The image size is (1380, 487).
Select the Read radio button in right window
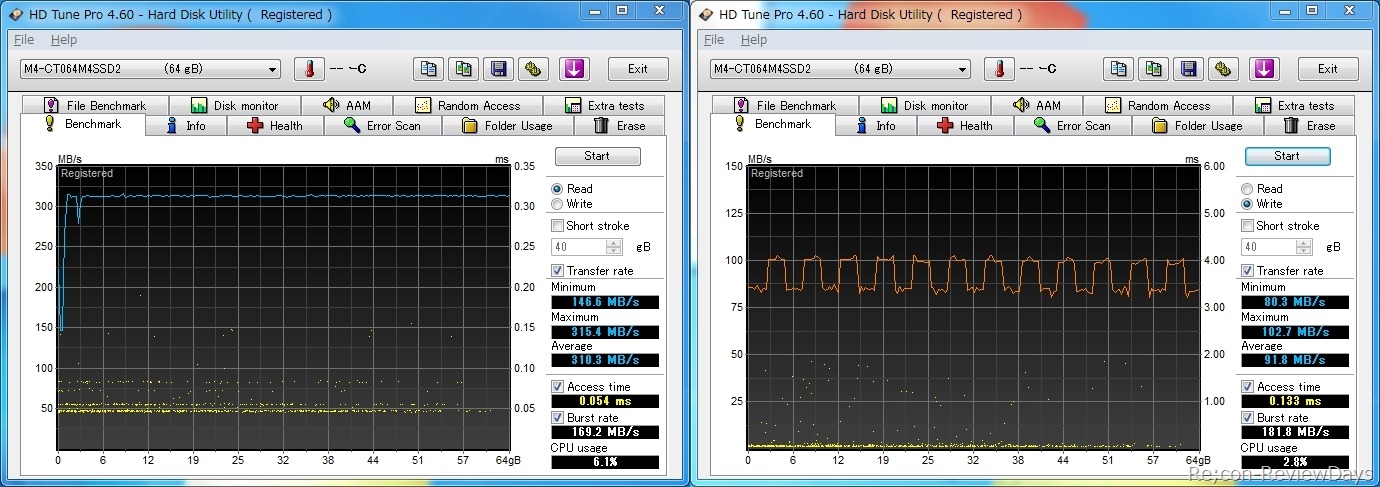point(1247,189)
